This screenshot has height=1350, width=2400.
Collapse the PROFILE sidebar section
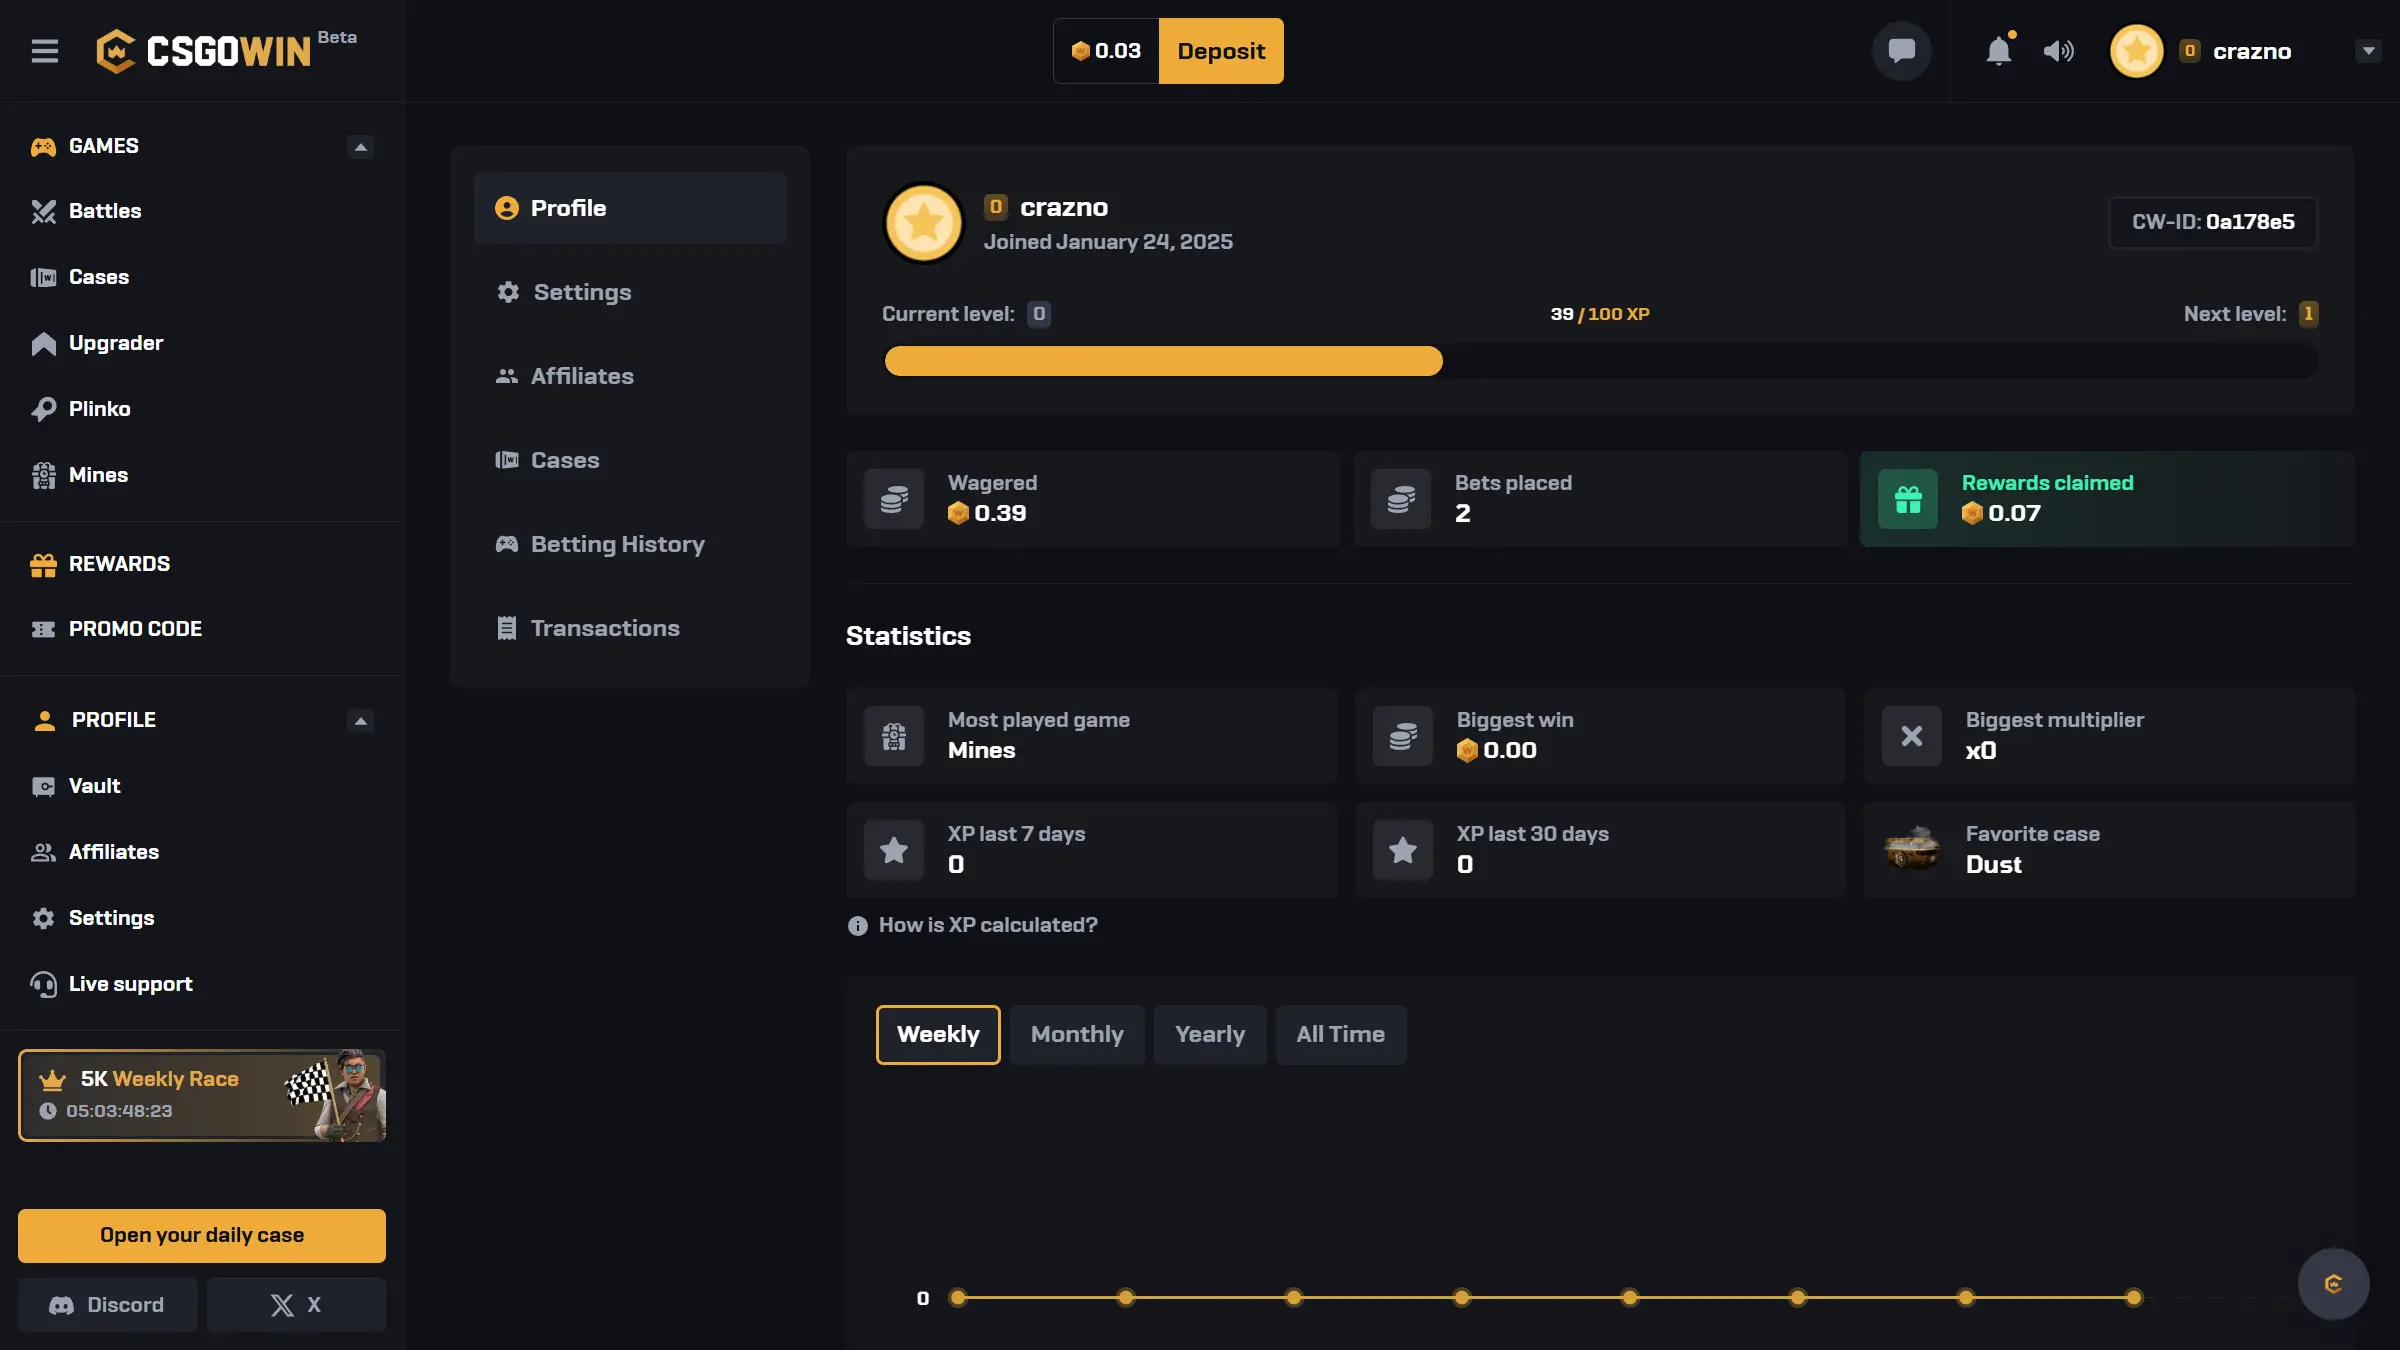tap(360, 721)
